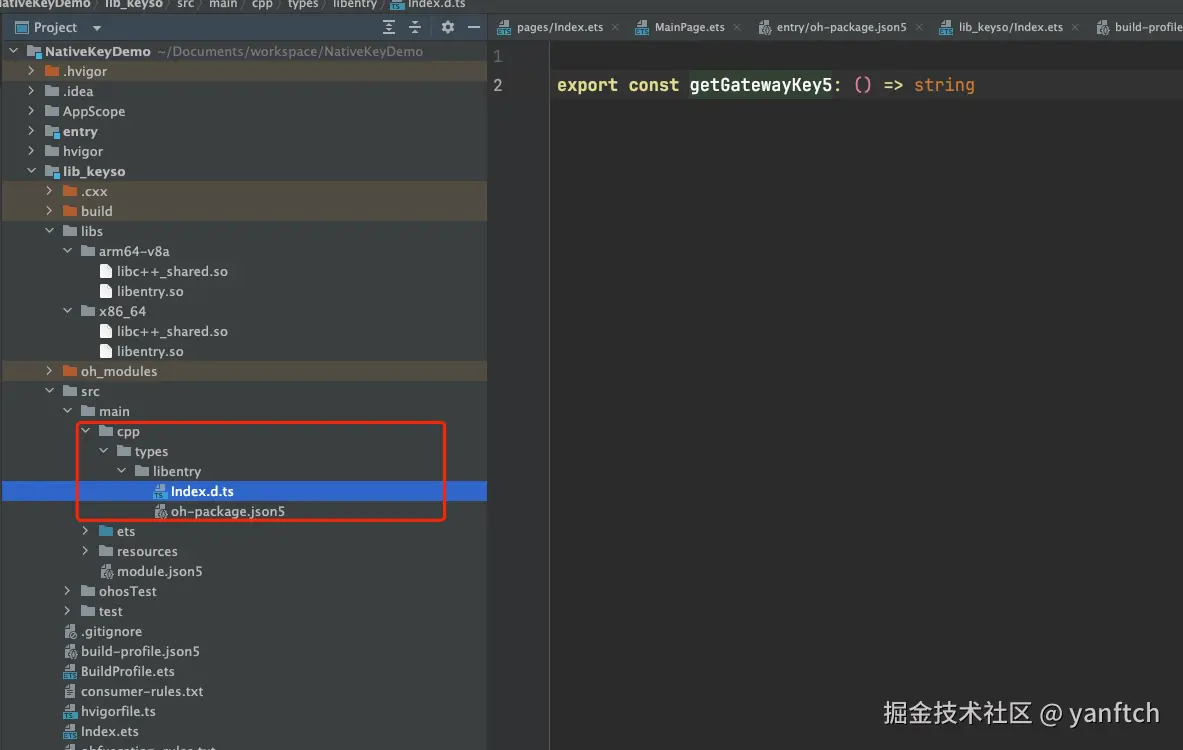Click the .cxx folder icon
This screenshot has height=750, width=1183.
point(70,191)
